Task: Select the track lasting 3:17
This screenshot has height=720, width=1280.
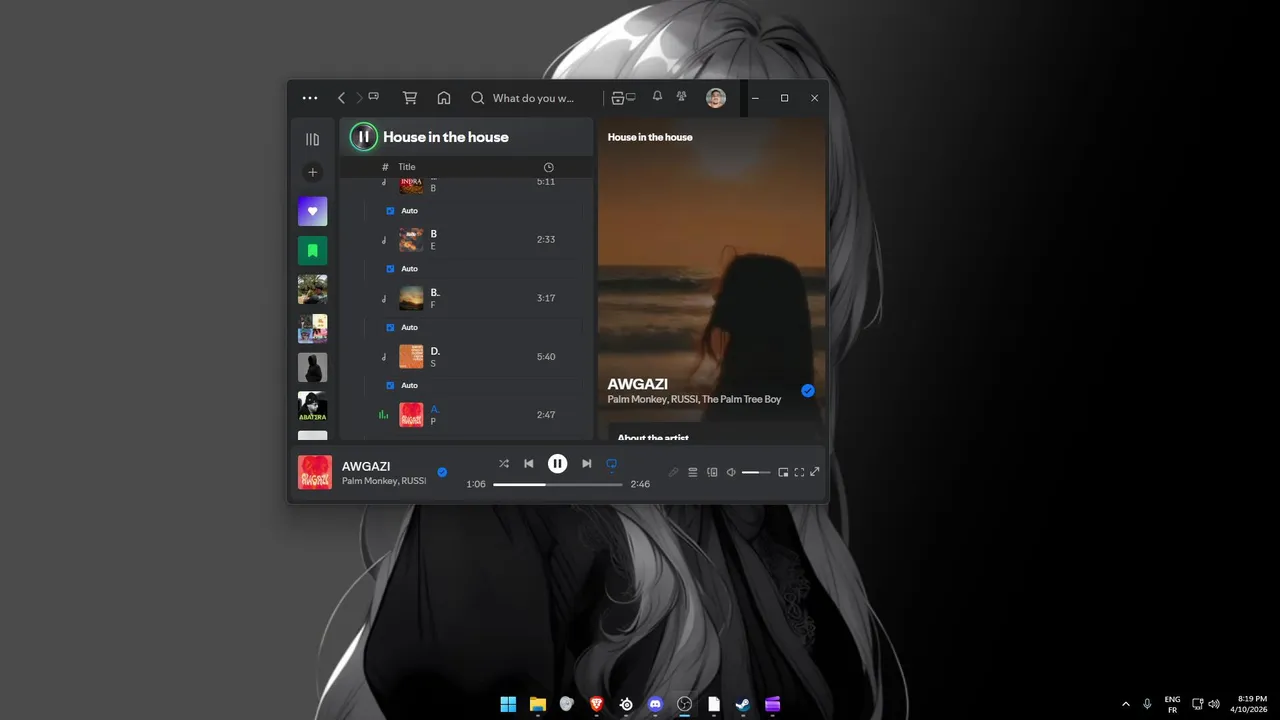Action: click(x=466, y=298)
